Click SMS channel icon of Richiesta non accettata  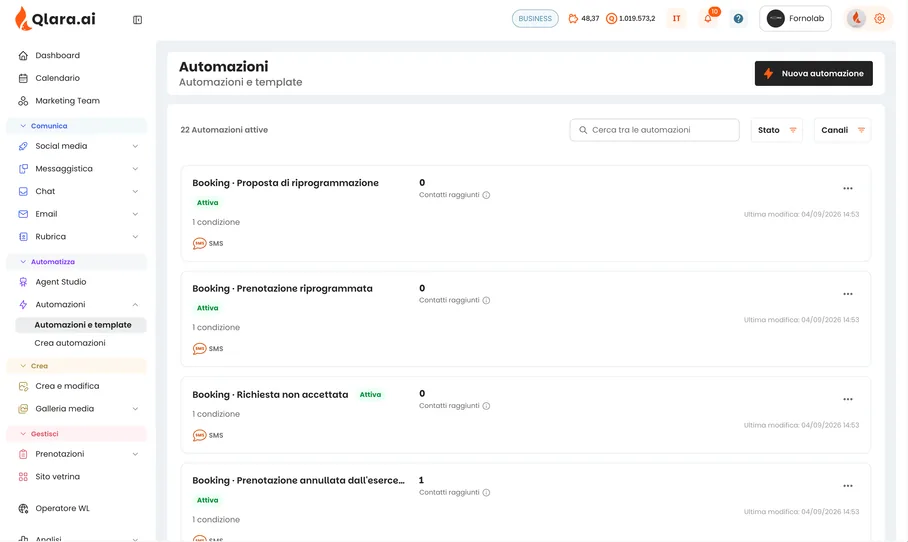coord(199,435)
